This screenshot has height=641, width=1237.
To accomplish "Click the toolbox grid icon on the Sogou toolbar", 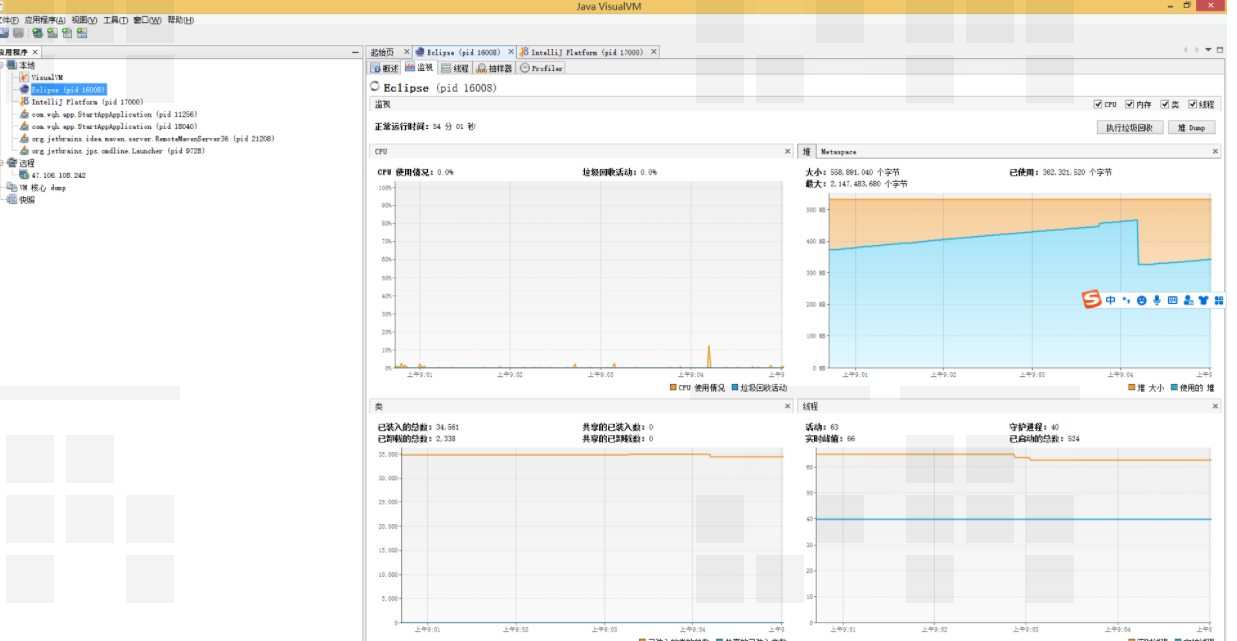I will click(1218, 300).
